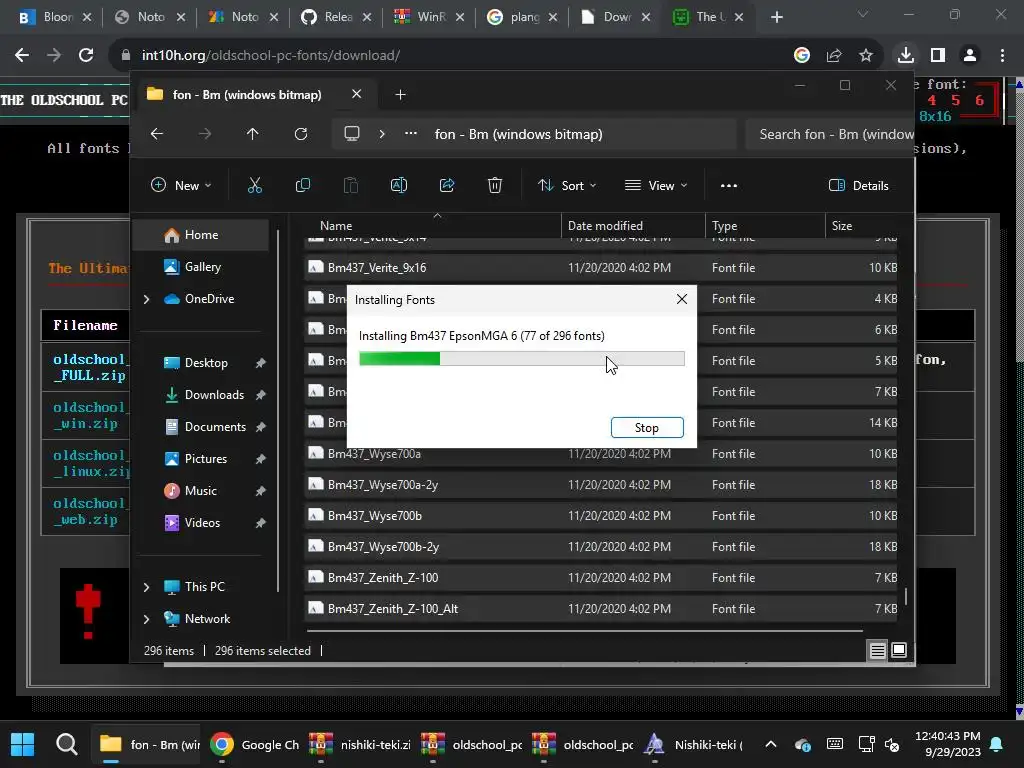The height and width of the screenshot is (768, 1024).
Task: Sort files by Name column header
Action: pyautogui.click(x=434, y=225)
